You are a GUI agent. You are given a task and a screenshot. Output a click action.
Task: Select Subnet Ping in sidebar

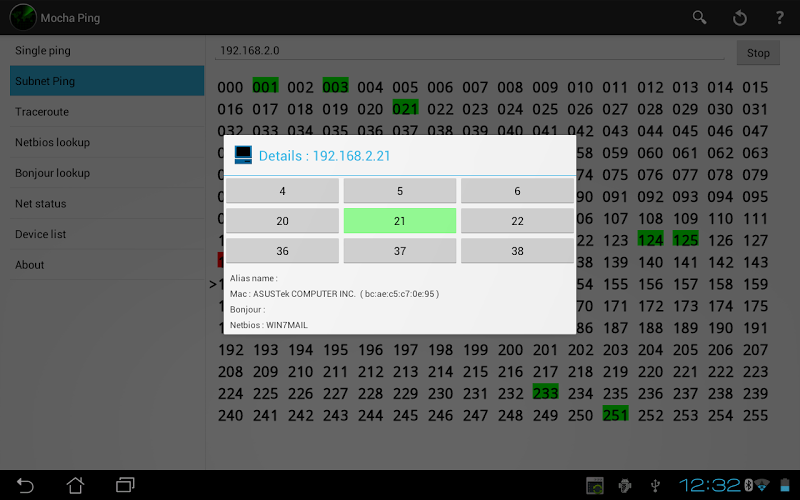[x=107, y=81]
